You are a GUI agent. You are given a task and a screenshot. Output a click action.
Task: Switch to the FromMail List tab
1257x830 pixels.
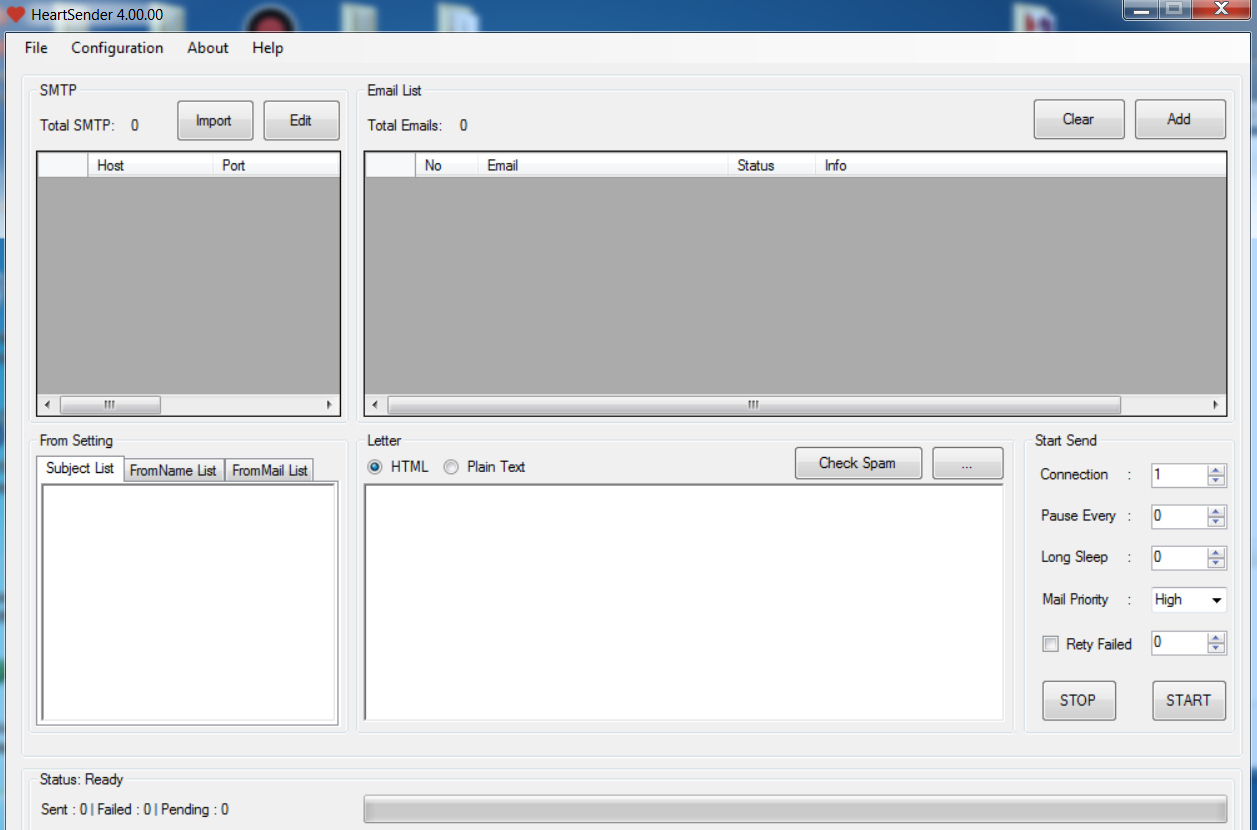point(270,470)
